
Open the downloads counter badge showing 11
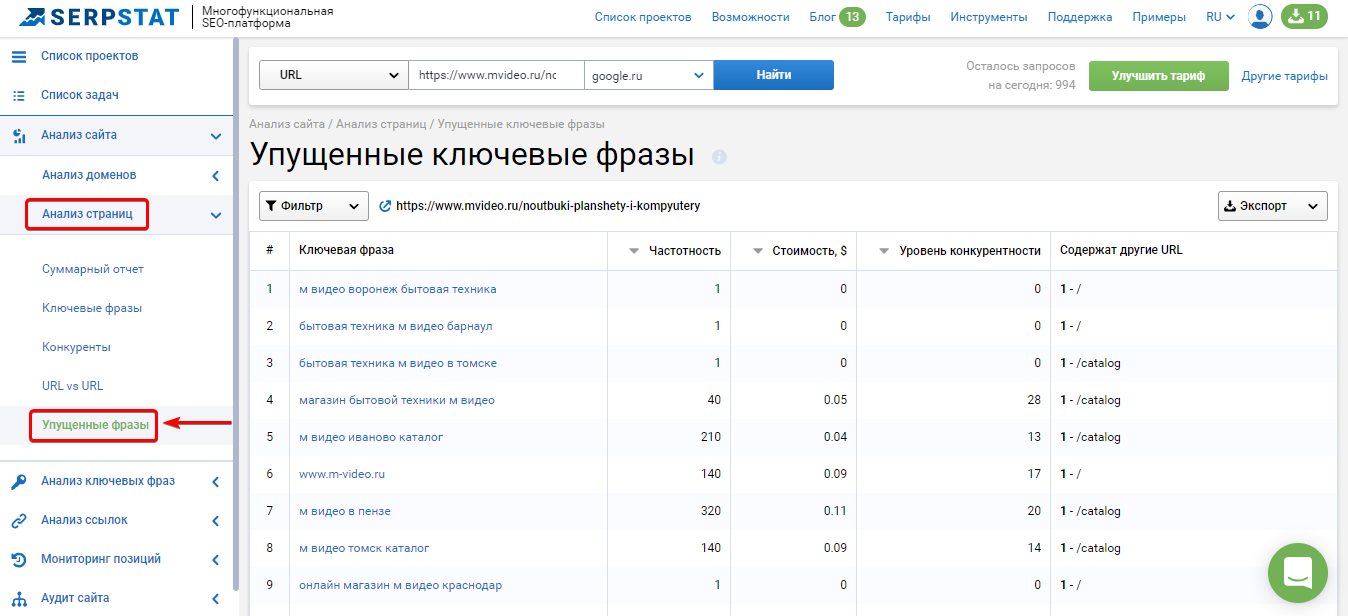pos(1304,17)
